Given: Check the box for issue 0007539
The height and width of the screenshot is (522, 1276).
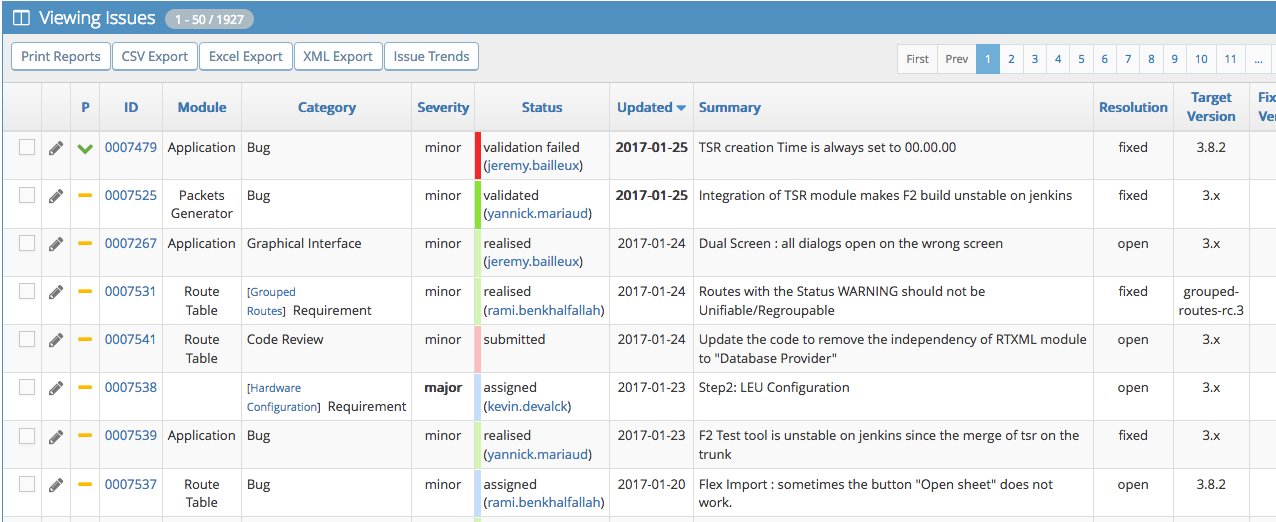Looking at the screenshot, I should (27, 435).
